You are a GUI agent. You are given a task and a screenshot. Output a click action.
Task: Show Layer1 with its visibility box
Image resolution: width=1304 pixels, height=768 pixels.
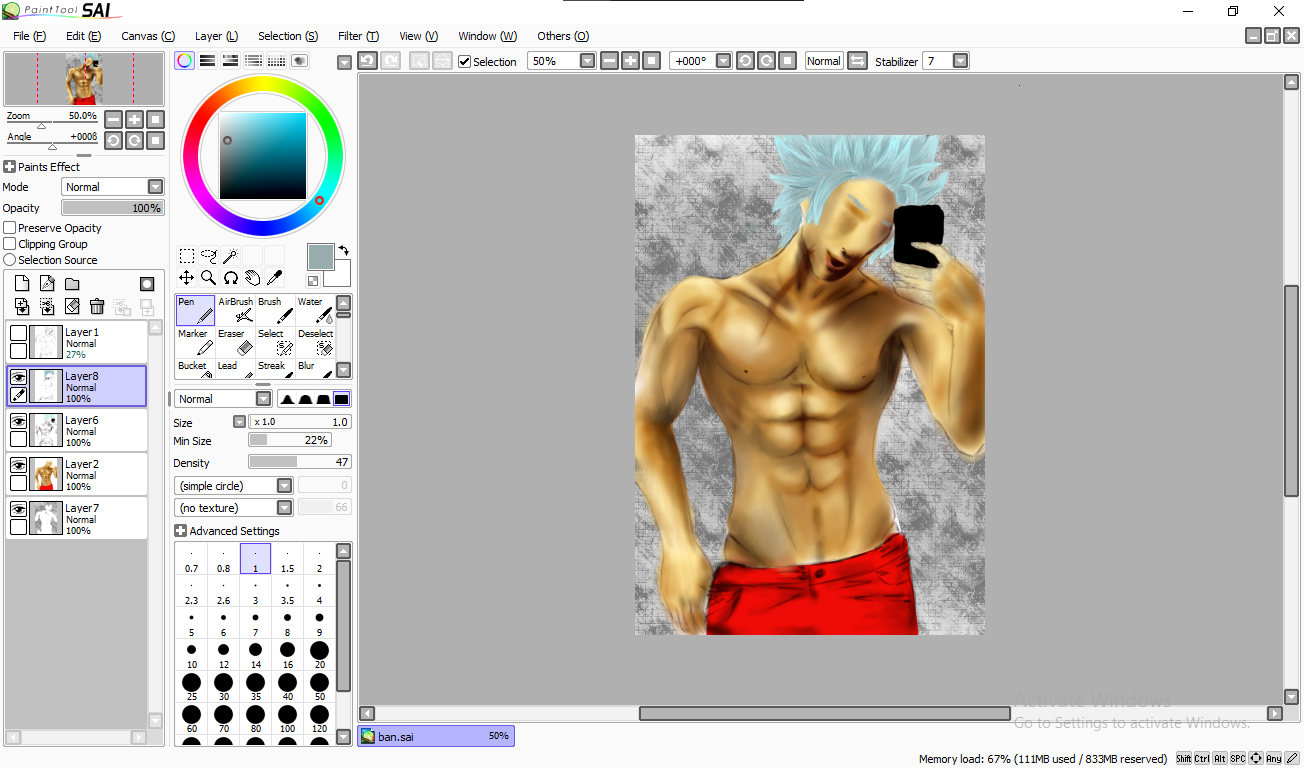click(18, 333)
